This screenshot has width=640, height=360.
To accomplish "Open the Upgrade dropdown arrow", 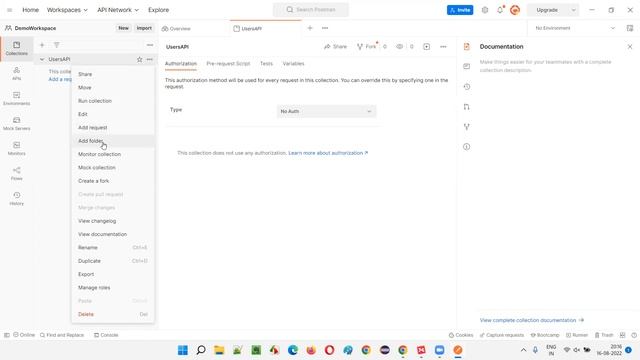I will (x=573, y=10).
